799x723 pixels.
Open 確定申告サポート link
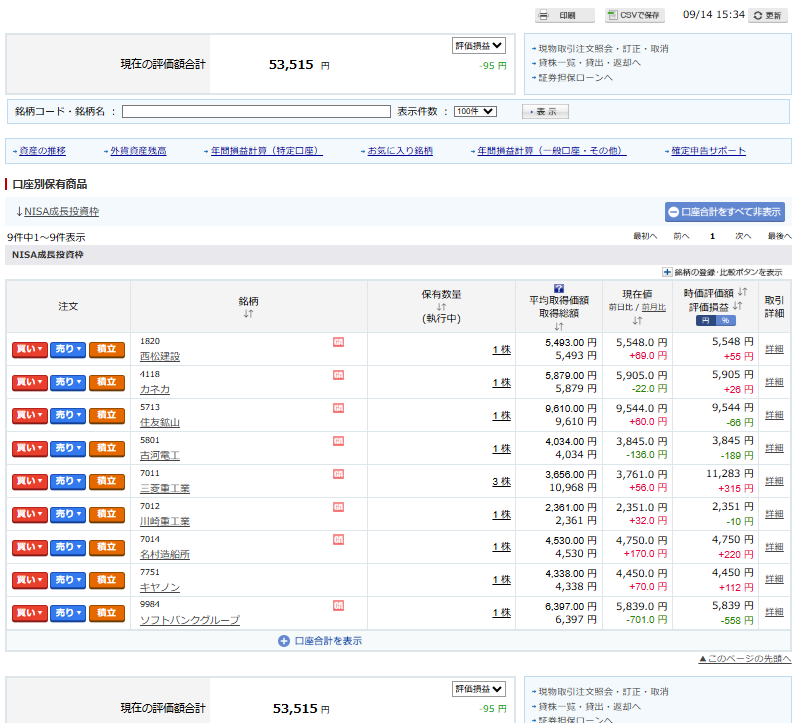pyautogui.click(x=708, y=151)
